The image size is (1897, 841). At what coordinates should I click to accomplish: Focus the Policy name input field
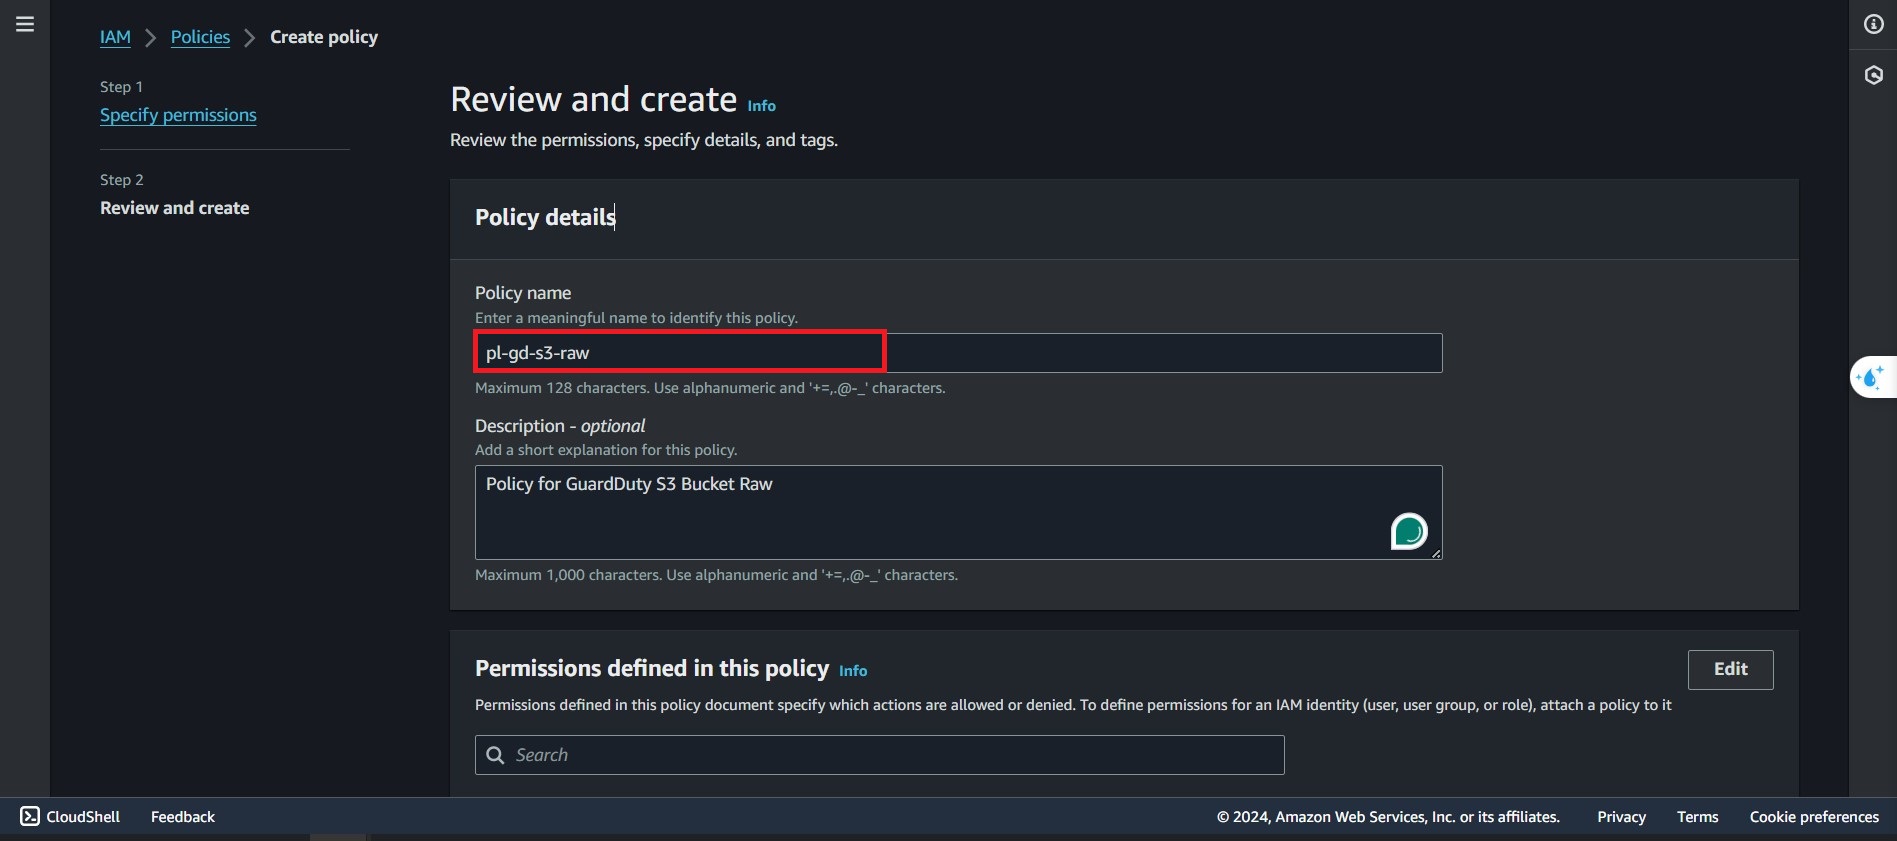tap(958, 353)
